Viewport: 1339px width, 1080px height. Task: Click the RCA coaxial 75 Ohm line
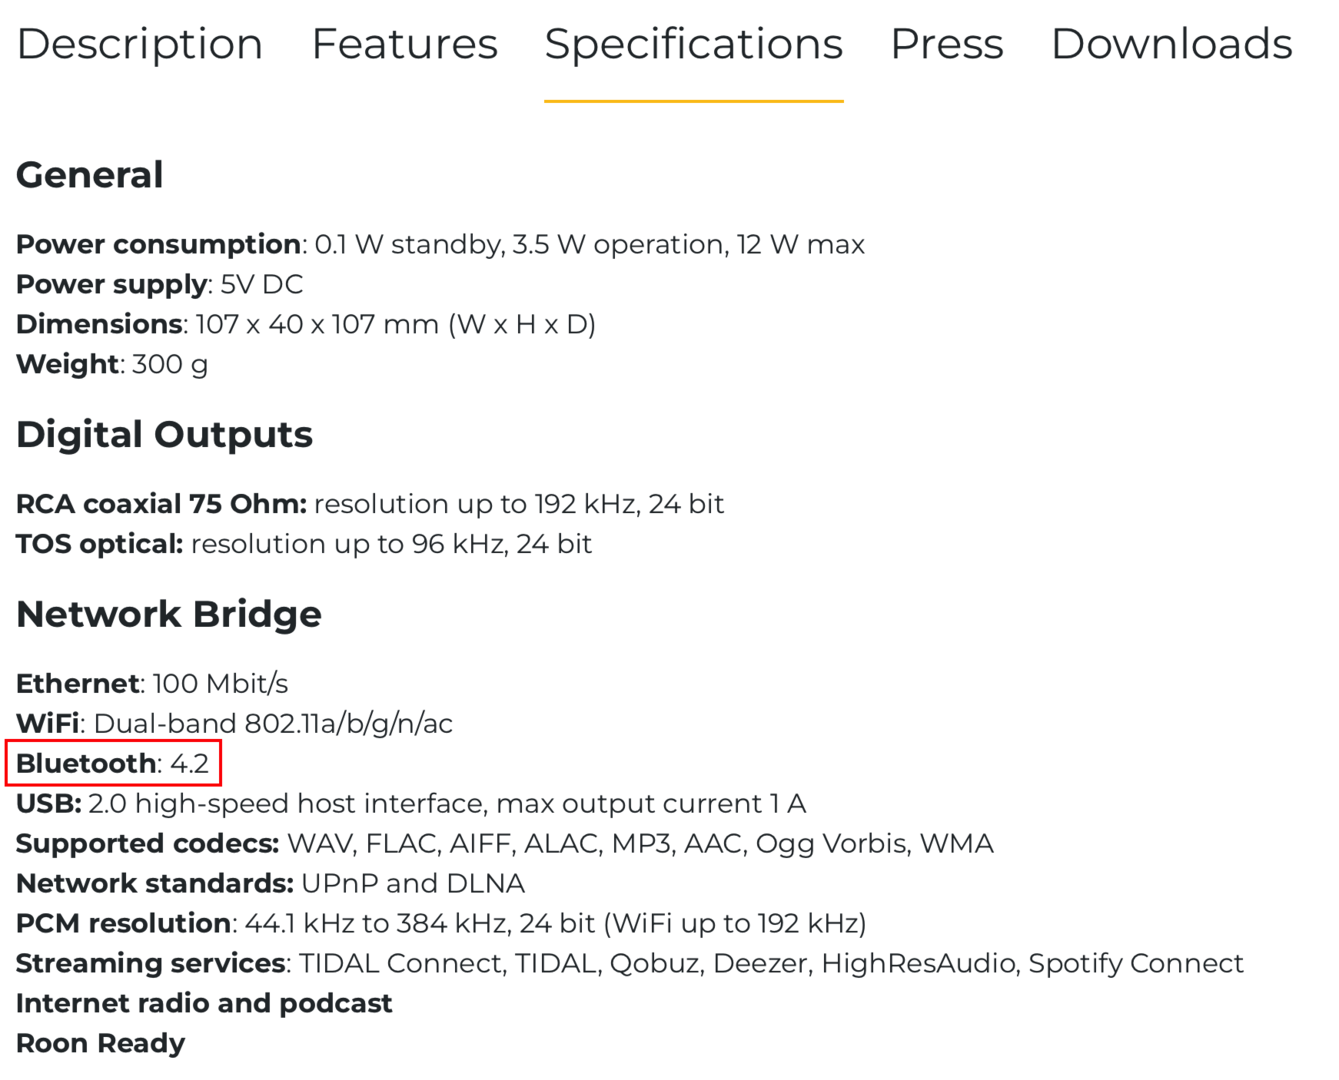370,503
